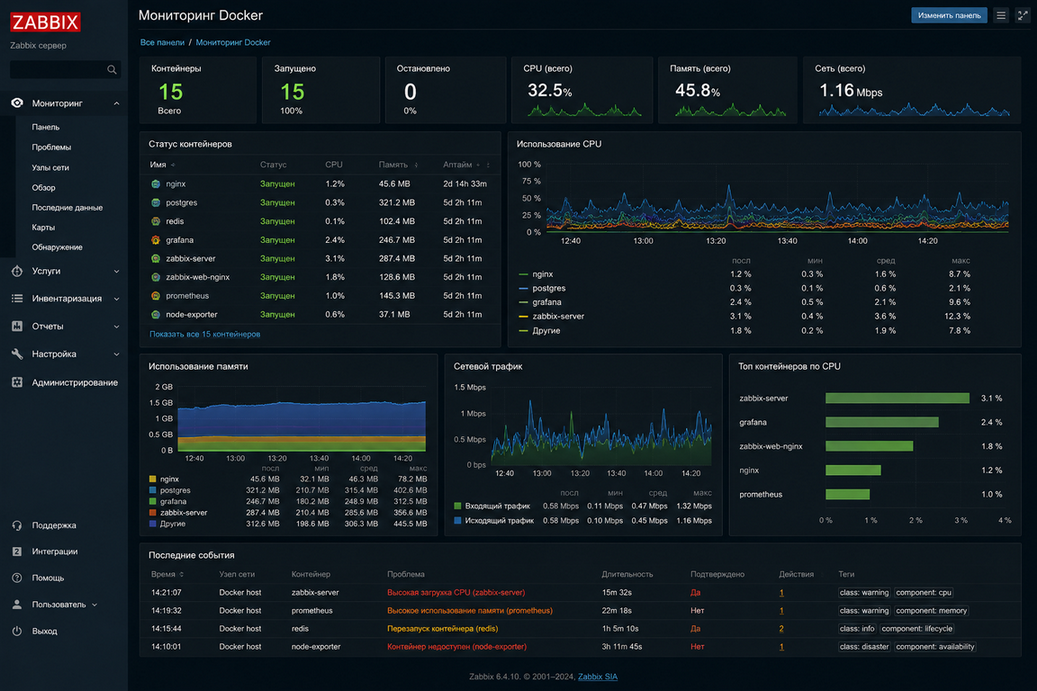
Task: Click Мониторинг Docker breadcrumb link
Action: click(233, 42)
